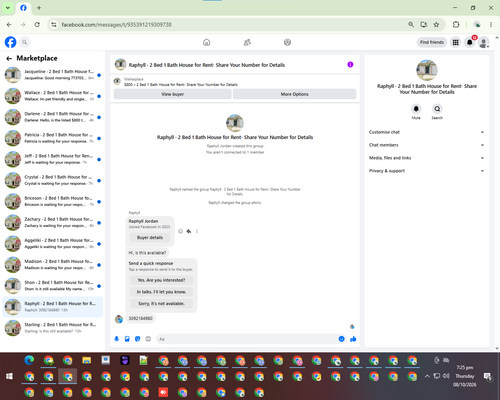Viewport: 500px width, 400px height.
Task: Open the Groups icon in top navigation
Action: (287, 42)
